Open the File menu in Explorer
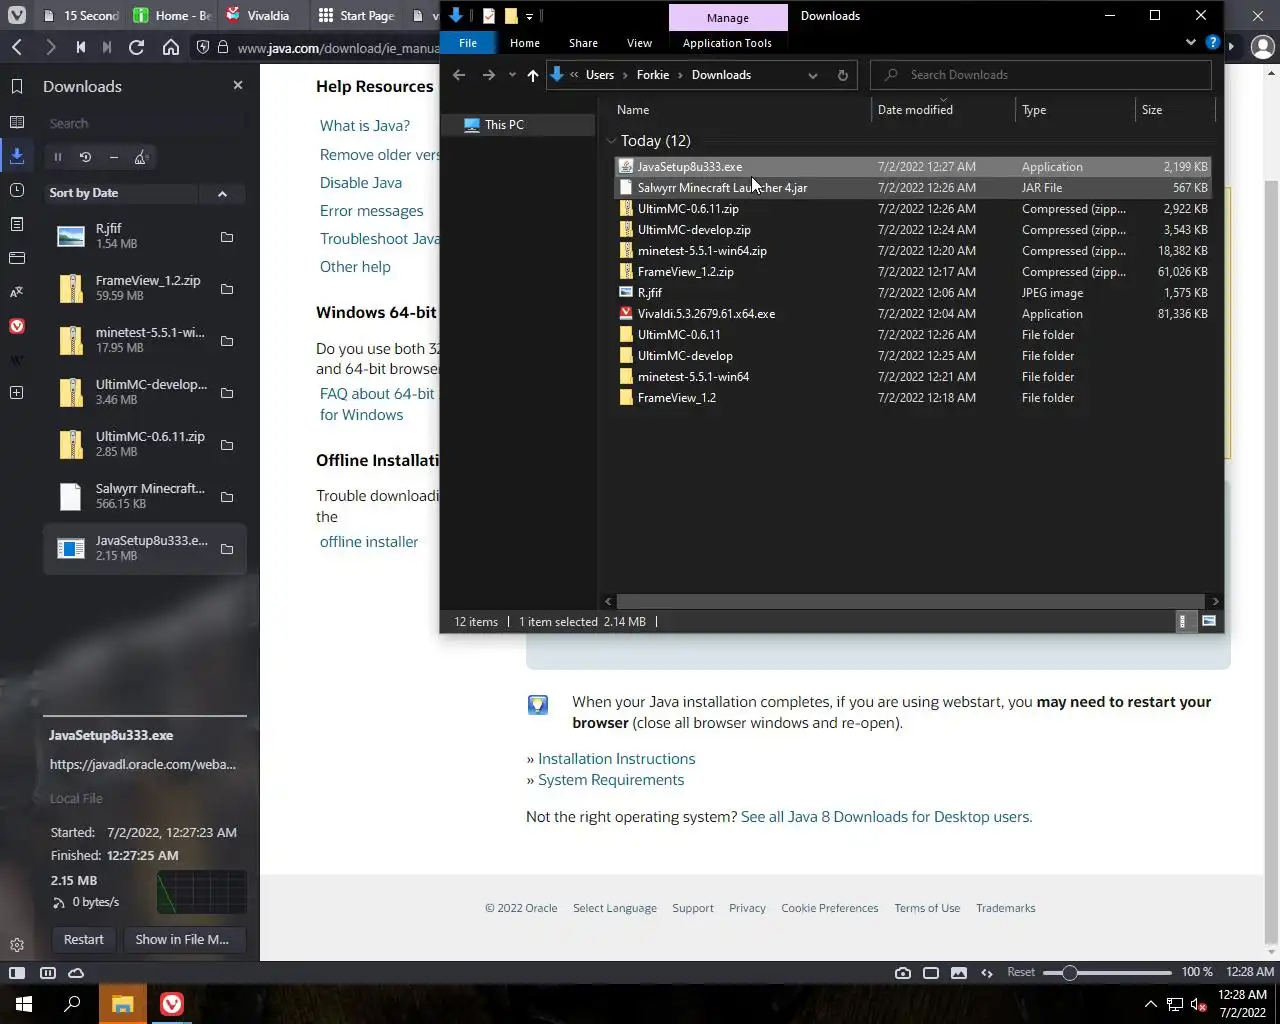This screenshot has height=1024, width=1280. pyautogui.click(x=468, y=43)
